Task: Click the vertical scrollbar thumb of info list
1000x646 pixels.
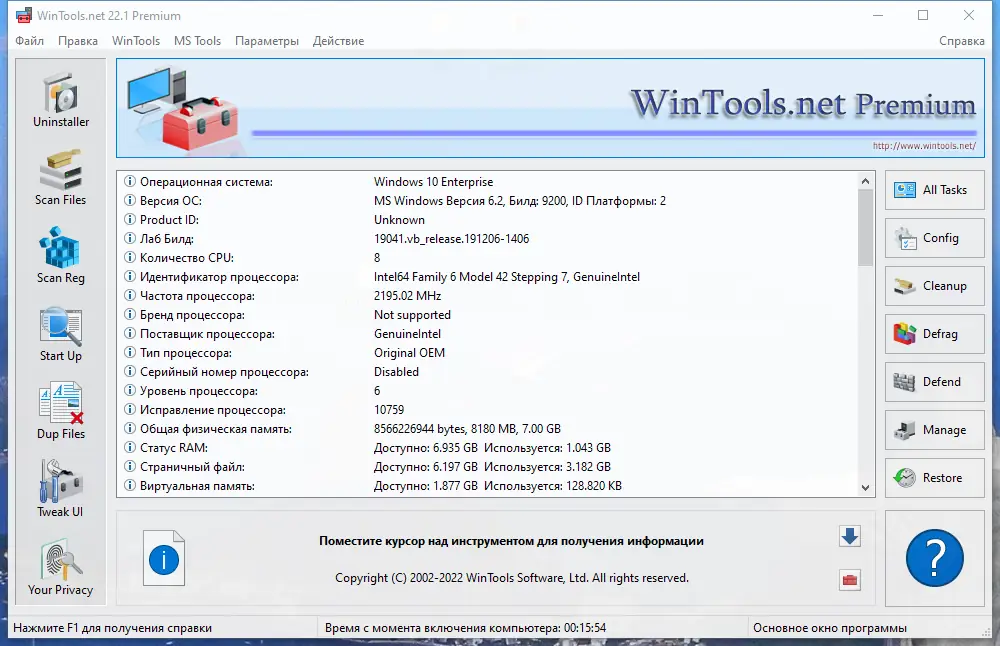Action: tap(865, 227)
